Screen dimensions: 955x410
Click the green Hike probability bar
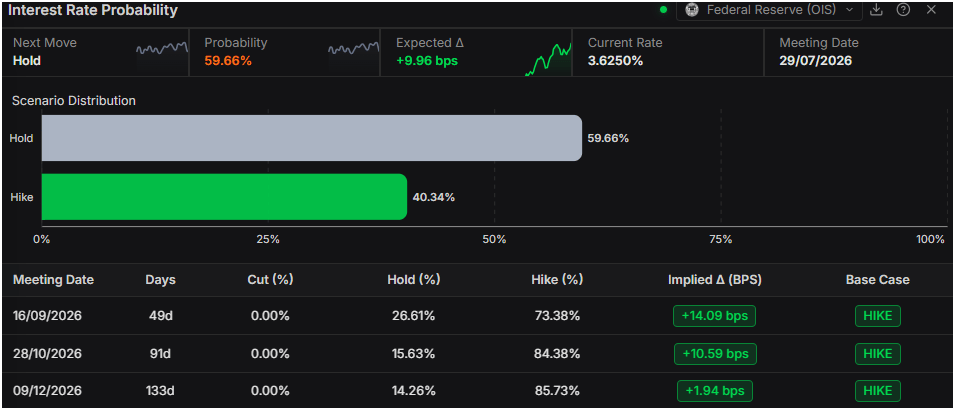tap(224, 197)
